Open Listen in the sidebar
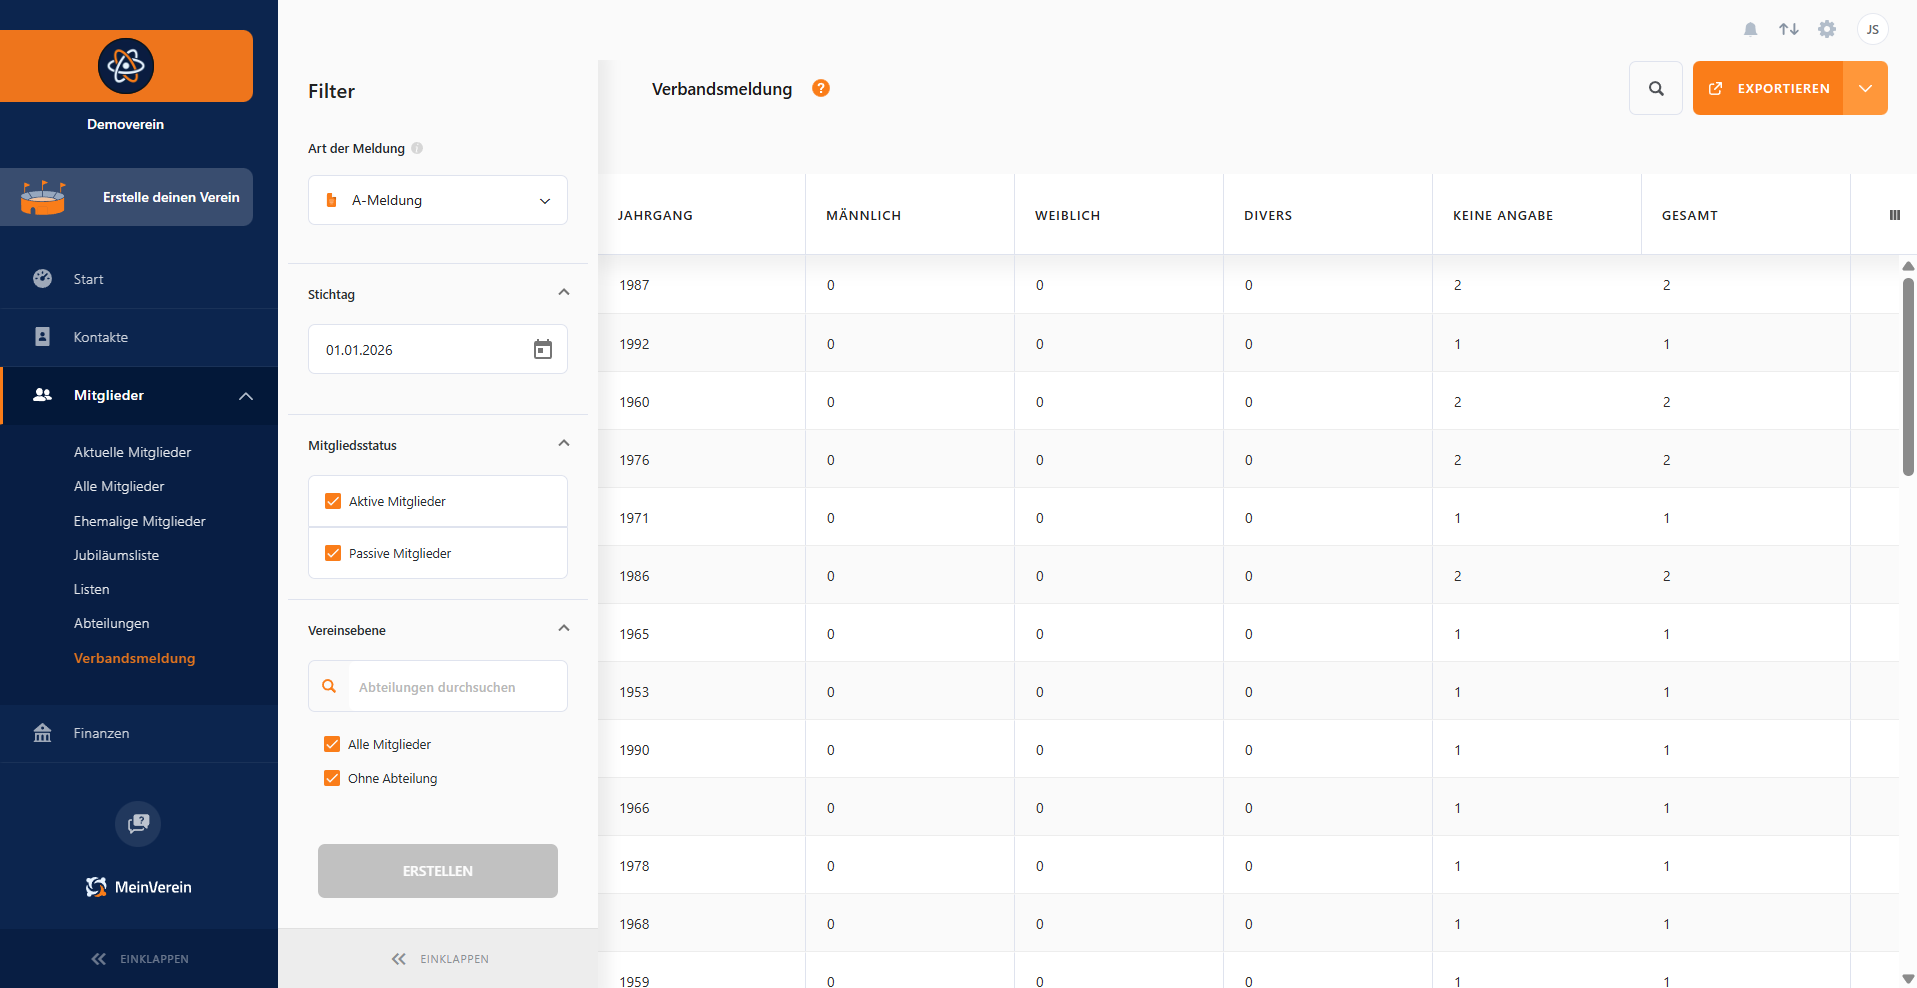The image size is (1917, 988). coord(91,589)
